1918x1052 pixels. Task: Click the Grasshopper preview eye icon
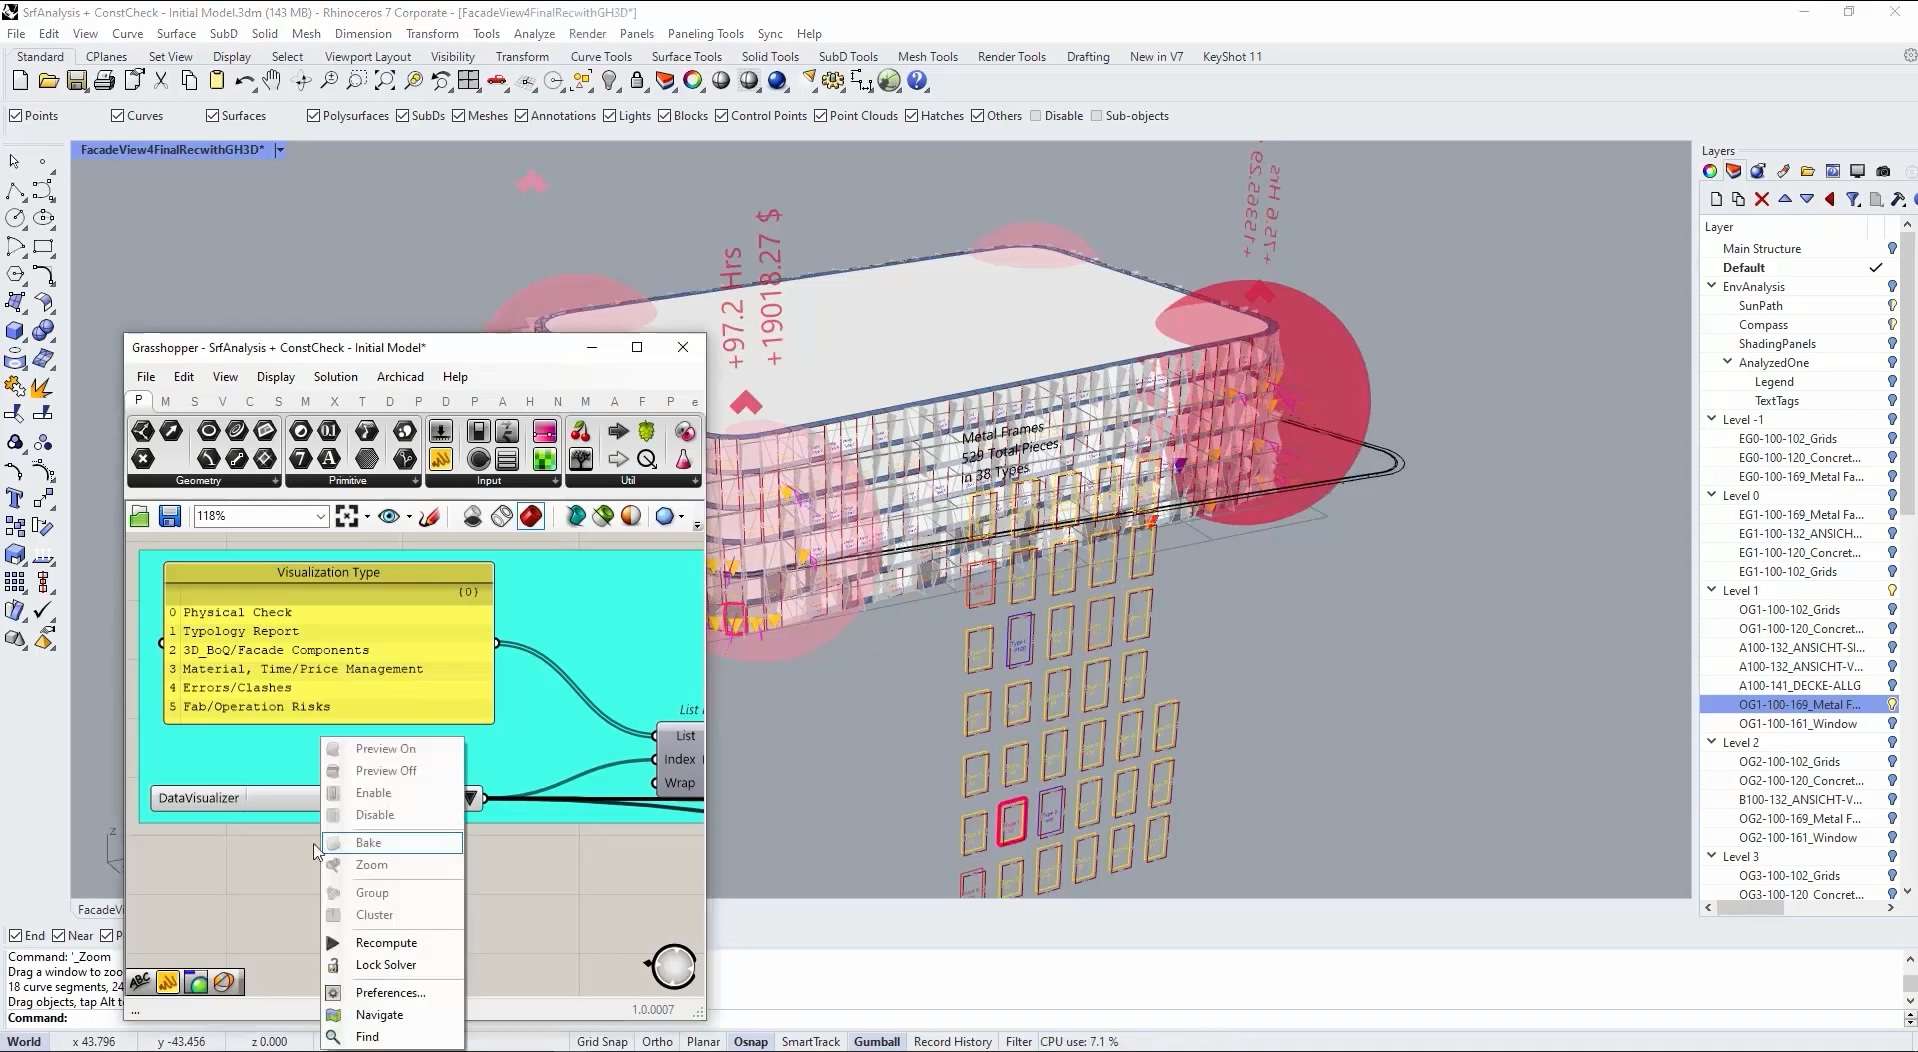(389, 516)
